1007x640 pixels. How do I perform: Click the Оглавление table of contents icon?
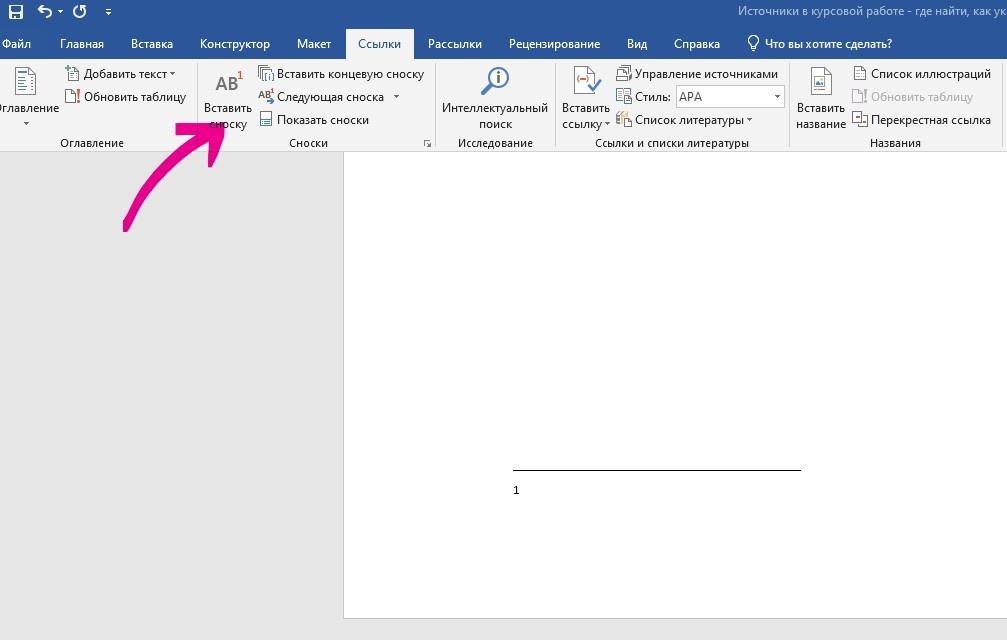25,81
